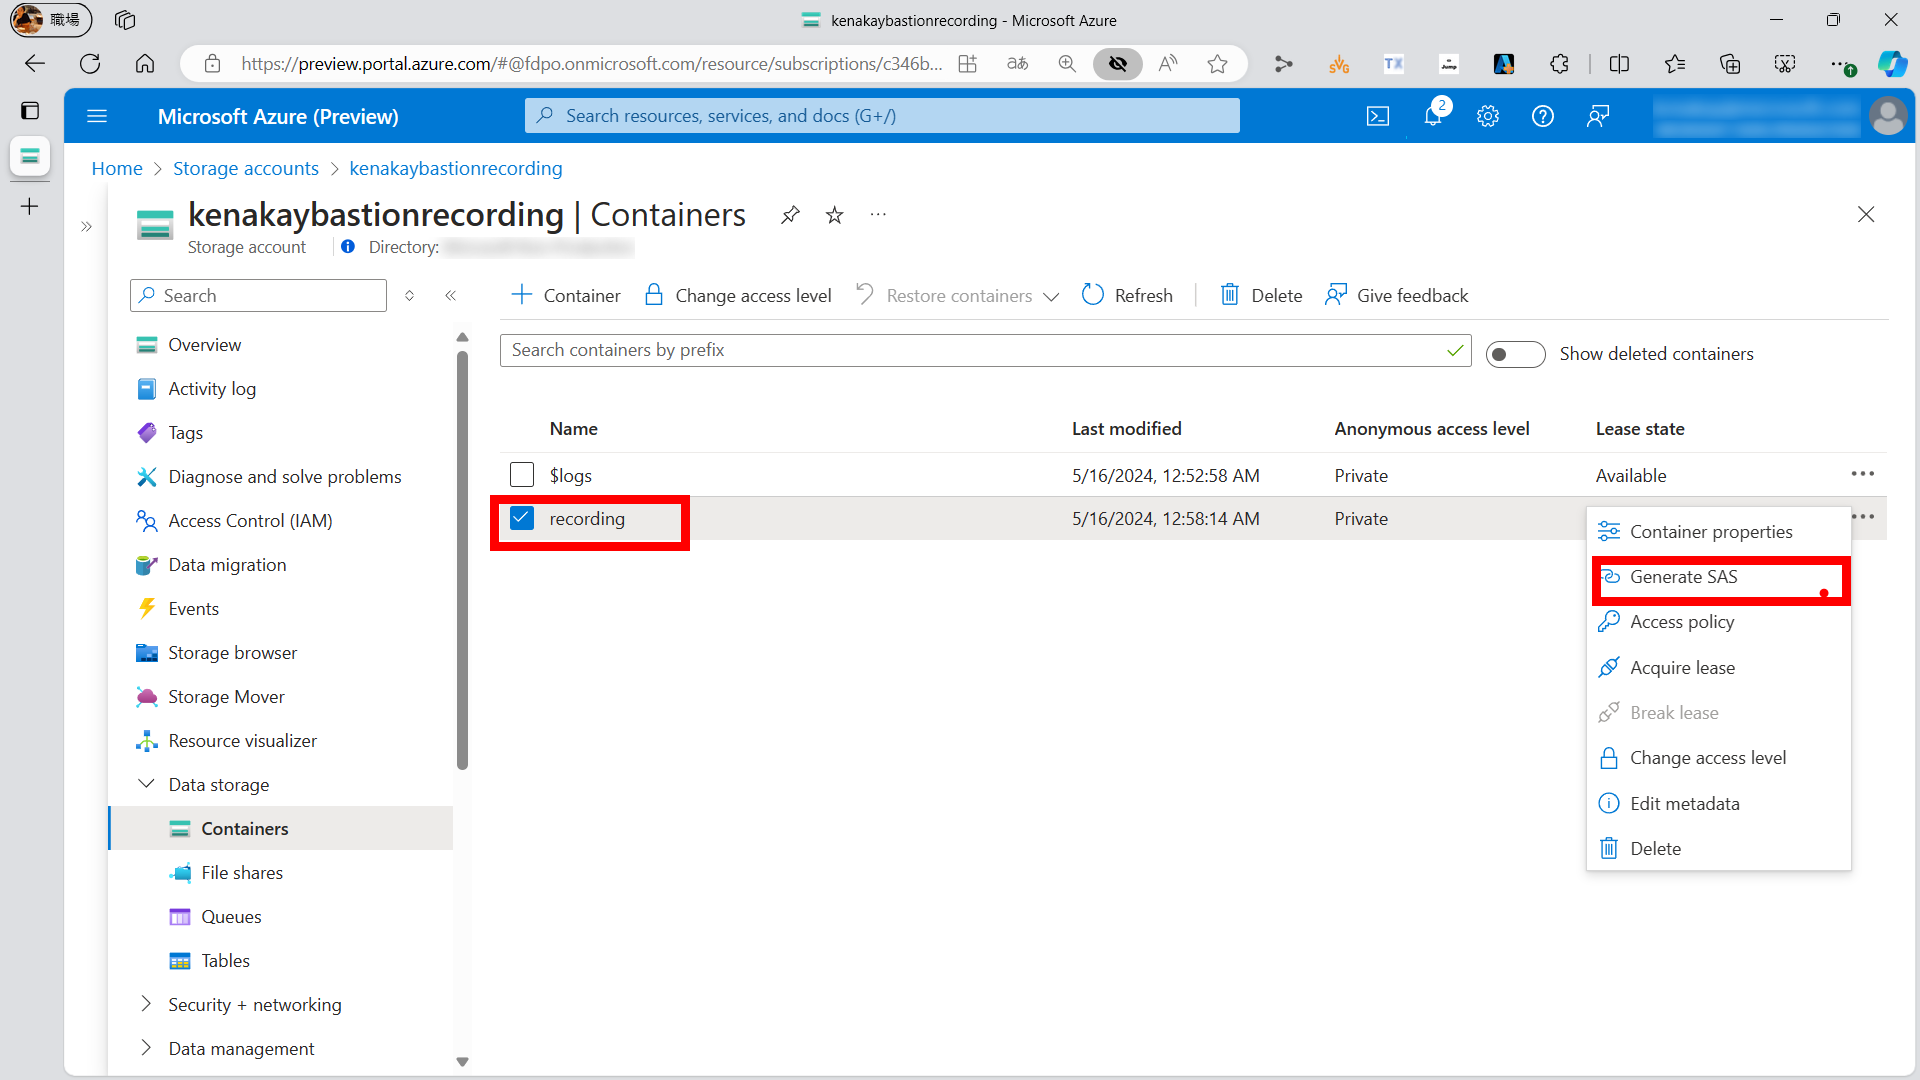Image resolution: width=1920 pixels, height=1080 pixels.
Task: Pin the Containers blade
Action: pyautogui.click(x=790, y=215)
